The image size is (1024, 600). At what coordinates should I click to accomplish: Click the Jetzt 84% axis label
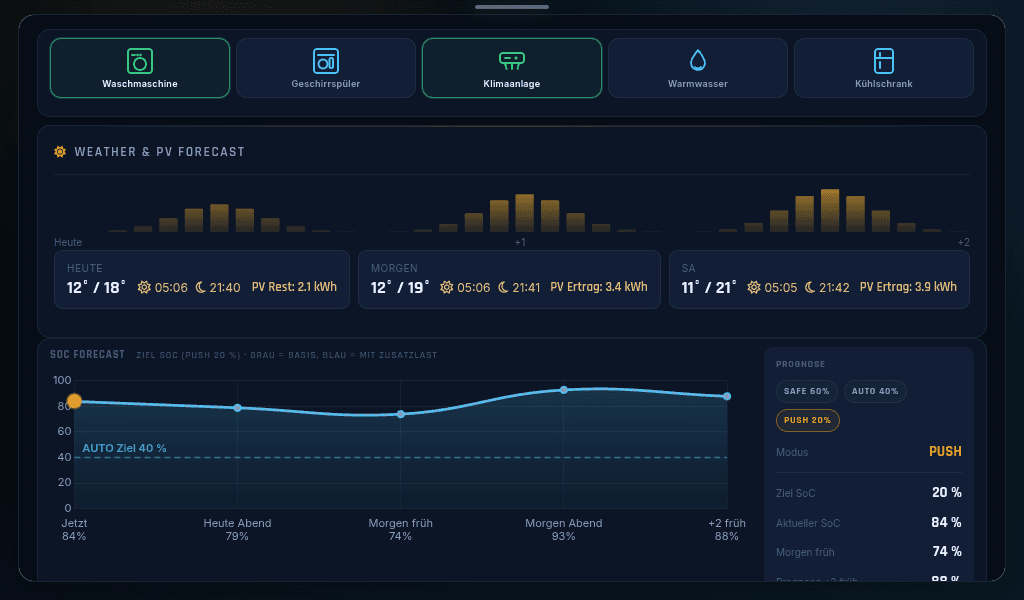click(x=74, y=529)
